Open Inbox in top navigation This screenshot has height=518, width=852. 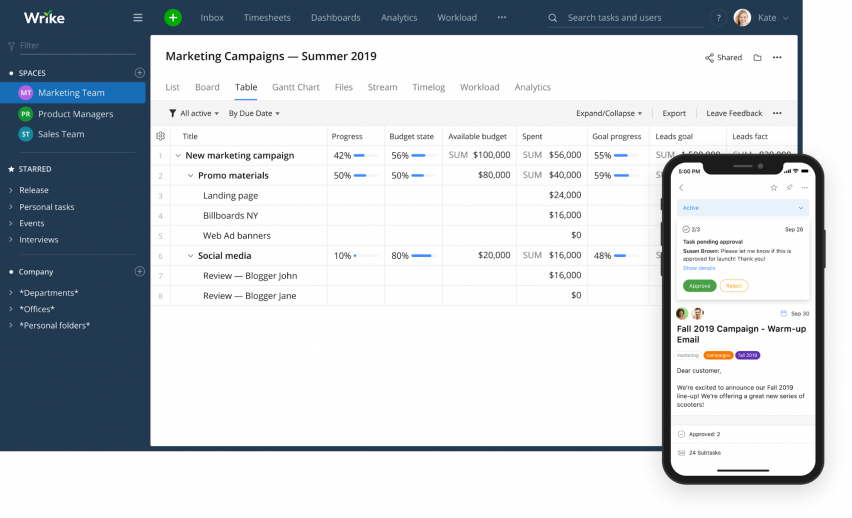point(212,17)
